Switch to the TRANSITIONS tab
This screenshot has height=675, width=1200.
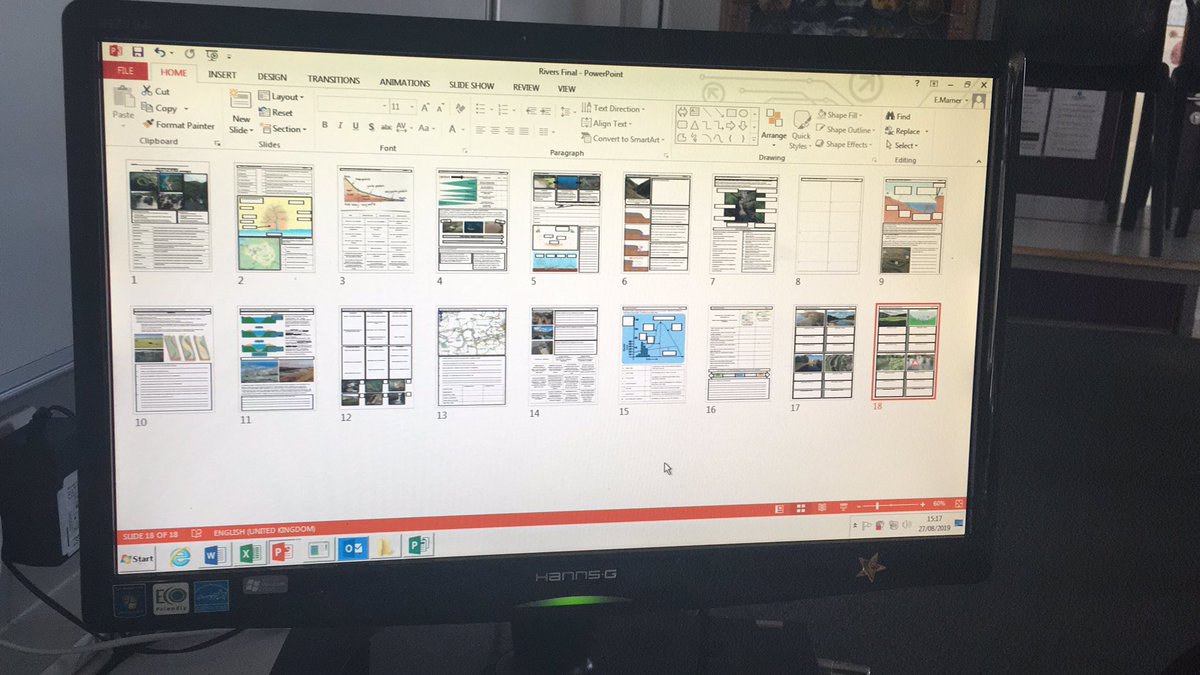coord(334,80)
